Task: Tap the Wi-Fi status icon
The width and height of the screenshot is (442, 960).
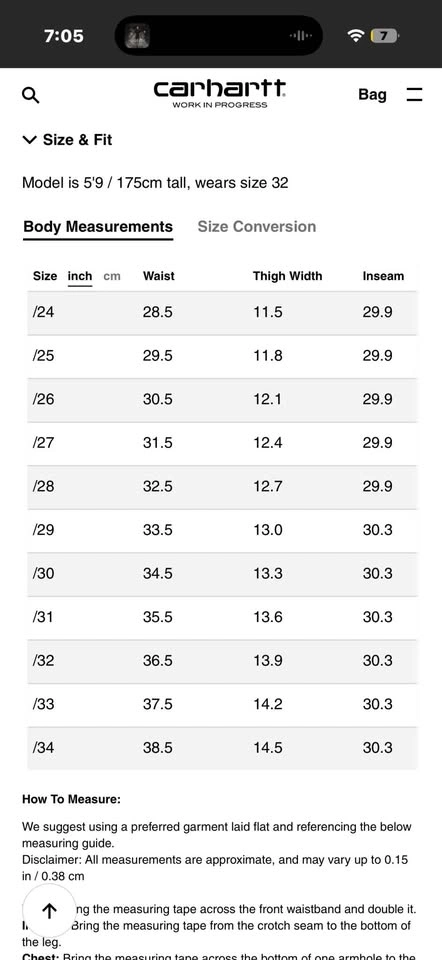Action: pos(355,36)
